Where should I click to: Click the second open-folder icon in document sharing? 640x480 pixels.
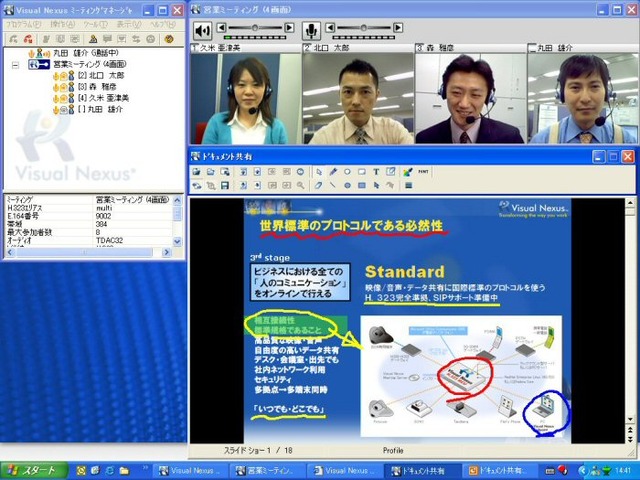[211, 172]
